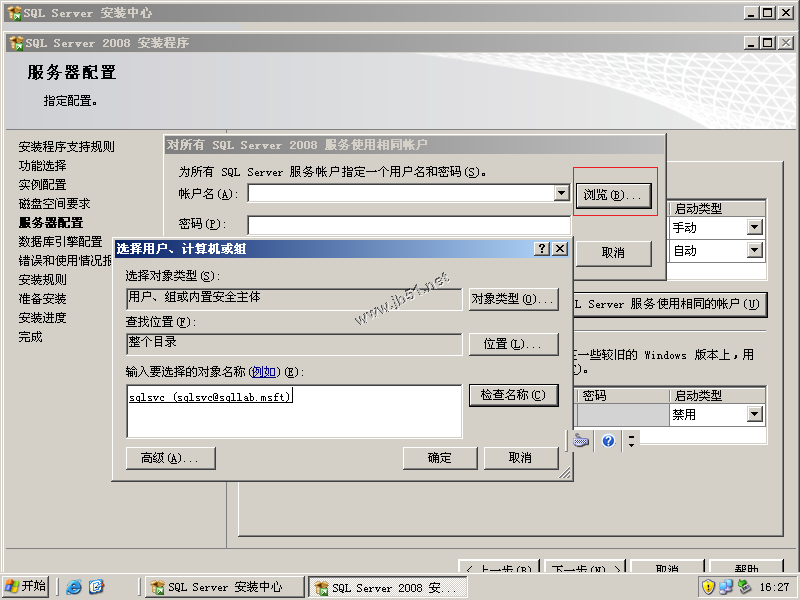The image size is (800, 600).
Task: Click Check Names (检查名称) button
Action: point(513,395)
